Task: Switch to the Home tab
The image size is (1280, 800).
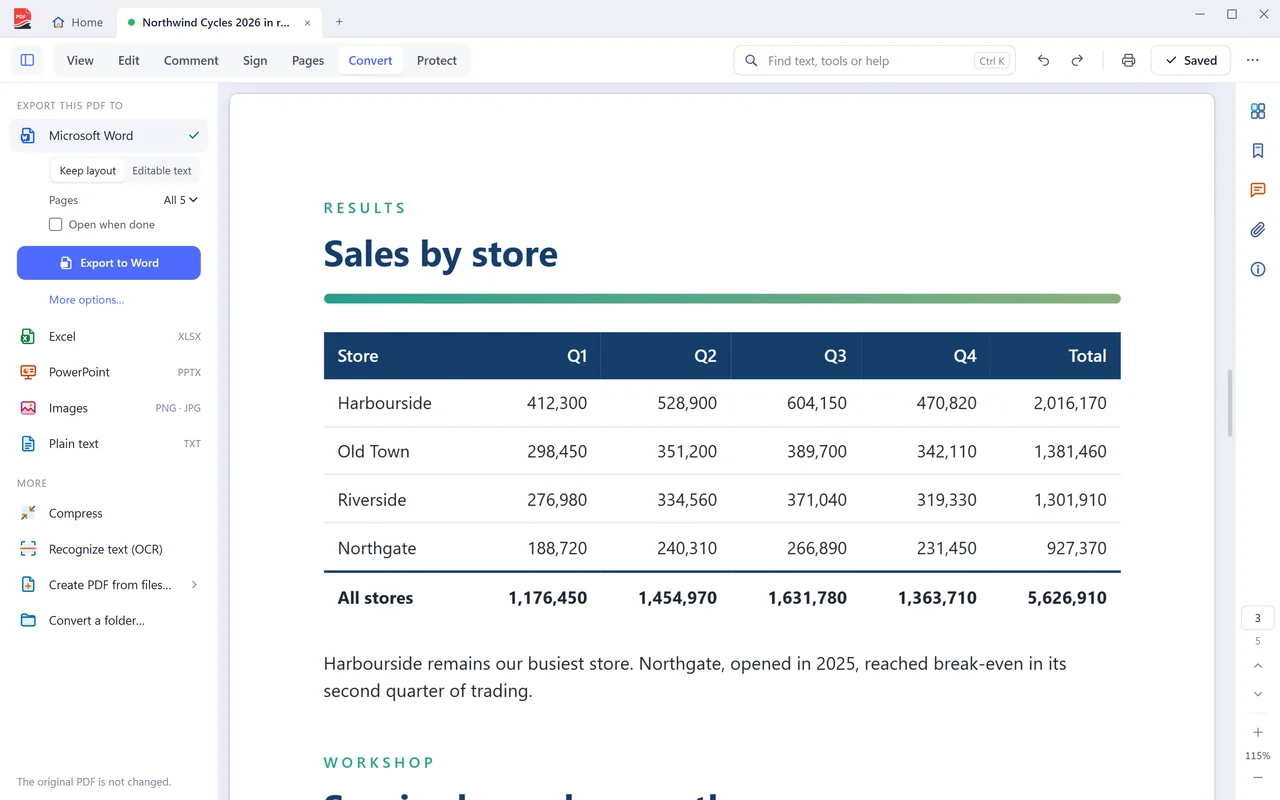Action: click(x=78, y=22)
